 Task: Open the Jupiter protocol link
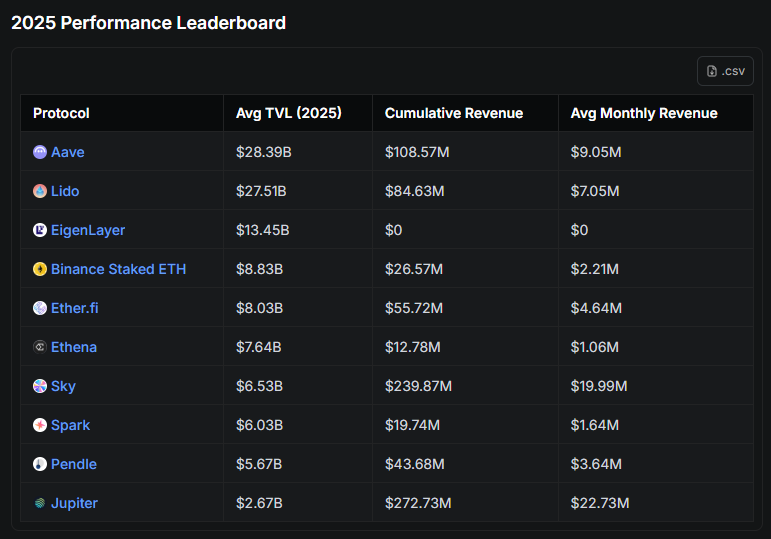(x=74, y=503)
